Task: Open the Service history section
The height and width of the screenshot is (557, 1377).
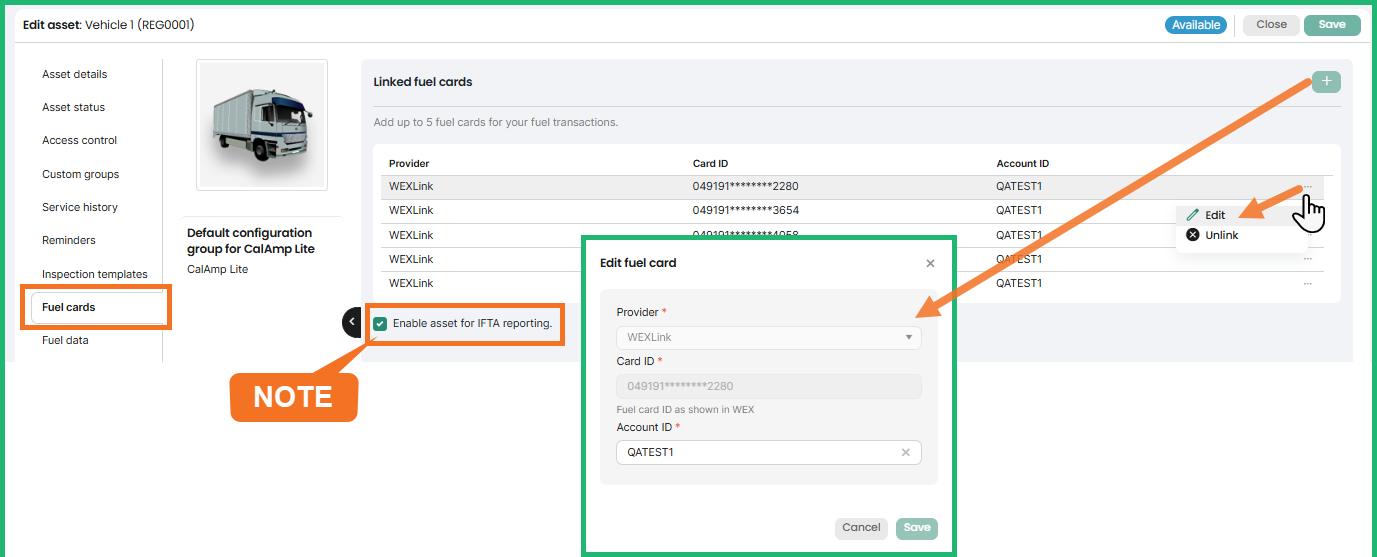Action: tap(80, 208)
